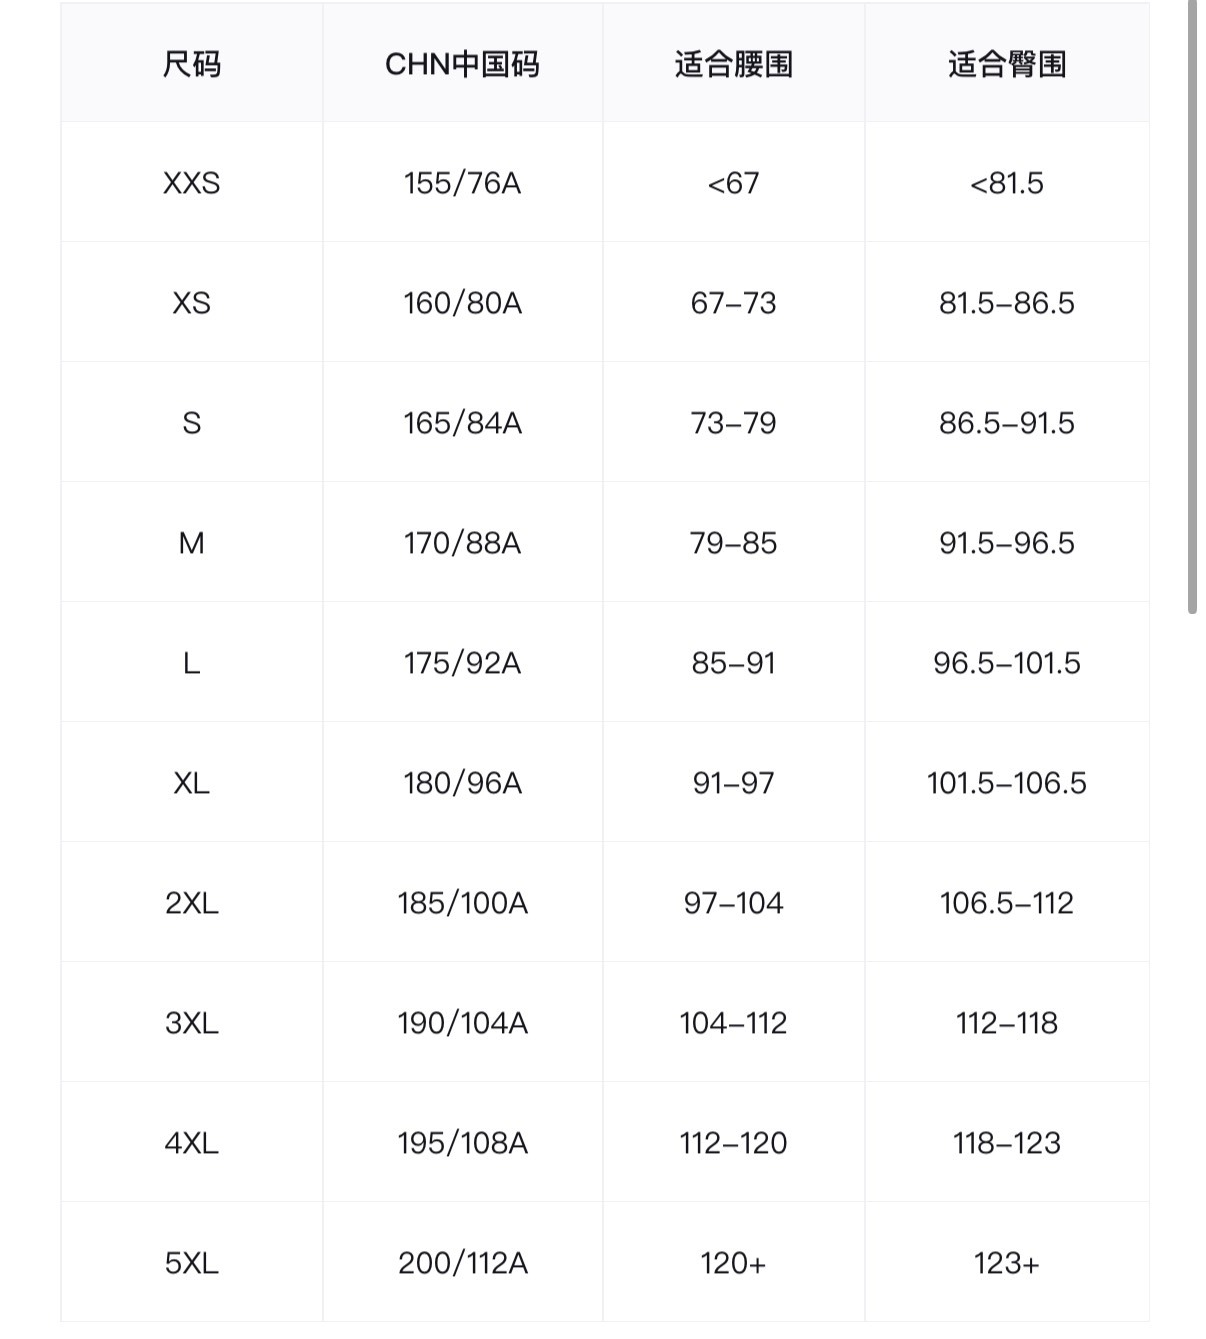Click the 适合腰围 column header

pos(733,65)
